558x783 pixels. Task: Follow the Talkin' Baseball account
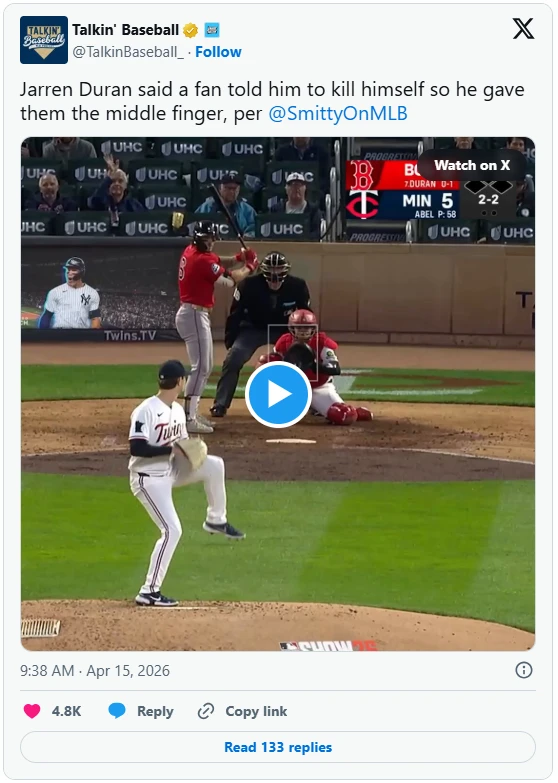point(218,52)
